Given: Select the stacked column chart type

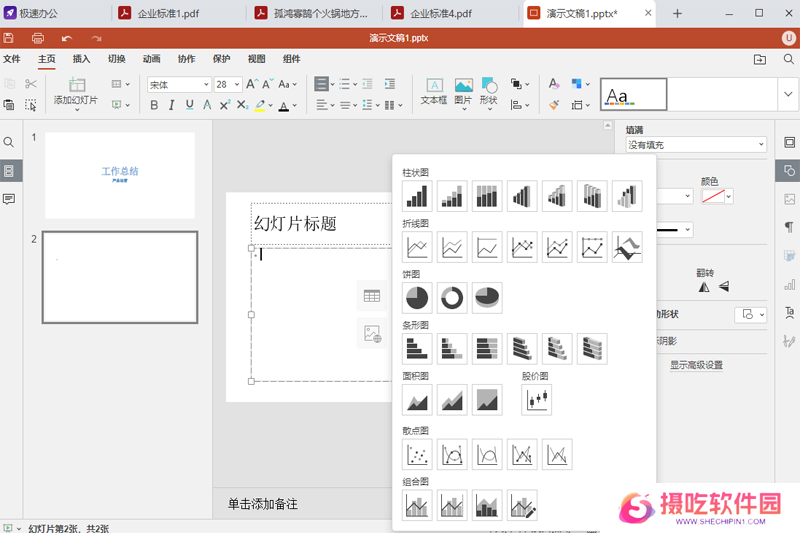Looking at the screenshot, I should [x=452, y=196].
